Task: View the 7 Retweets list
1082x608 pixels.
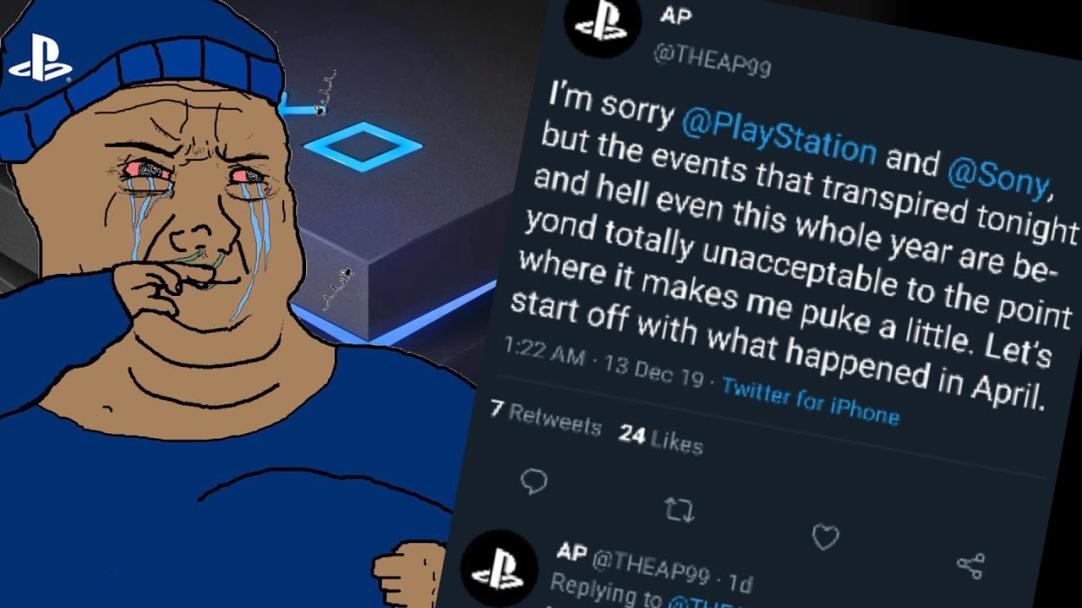Action: [x=545, y=418]
